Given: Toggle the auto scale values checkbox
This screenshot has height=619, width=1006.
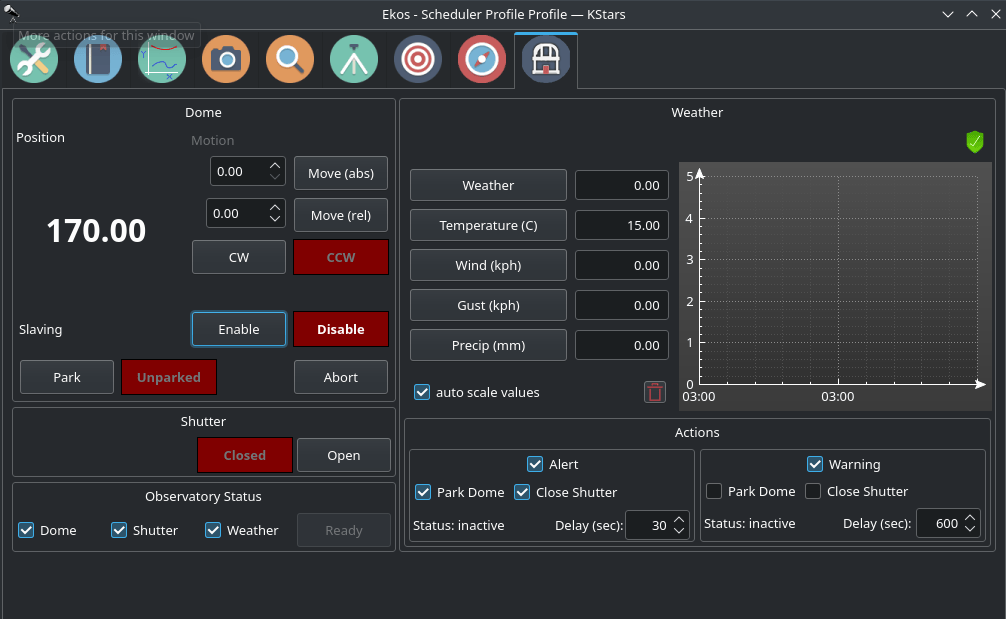Looking at the screenshot, I should click(x=422, y=392).
